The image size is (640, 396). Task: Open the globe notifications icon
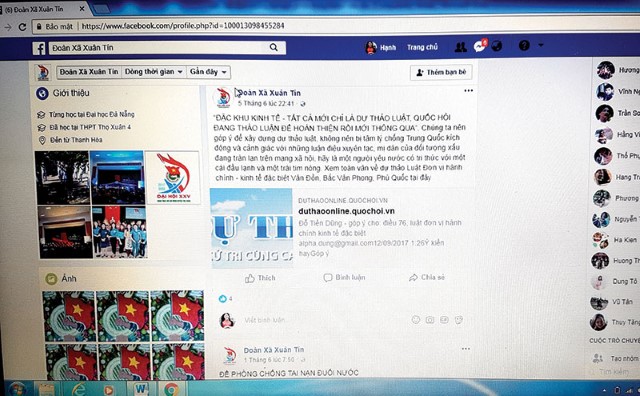497,46
